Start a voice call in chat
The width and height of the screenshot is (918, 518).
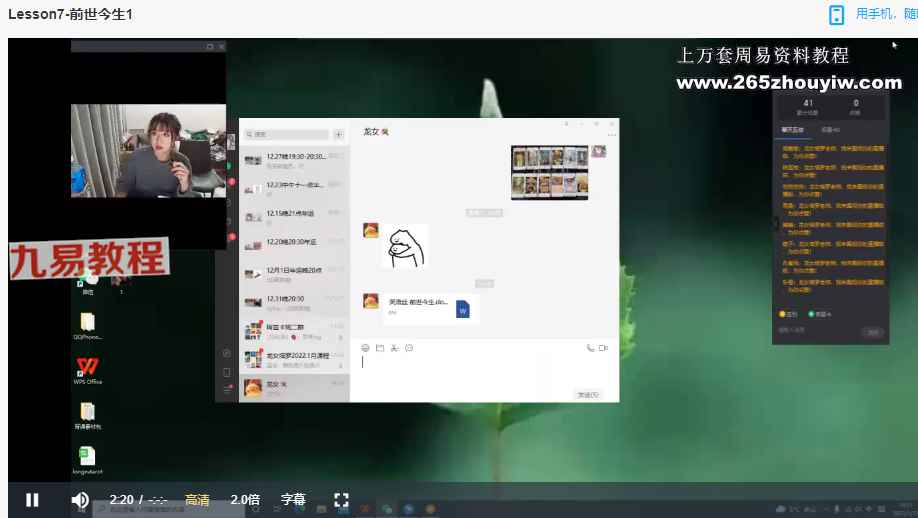click(x=590, y=348)
